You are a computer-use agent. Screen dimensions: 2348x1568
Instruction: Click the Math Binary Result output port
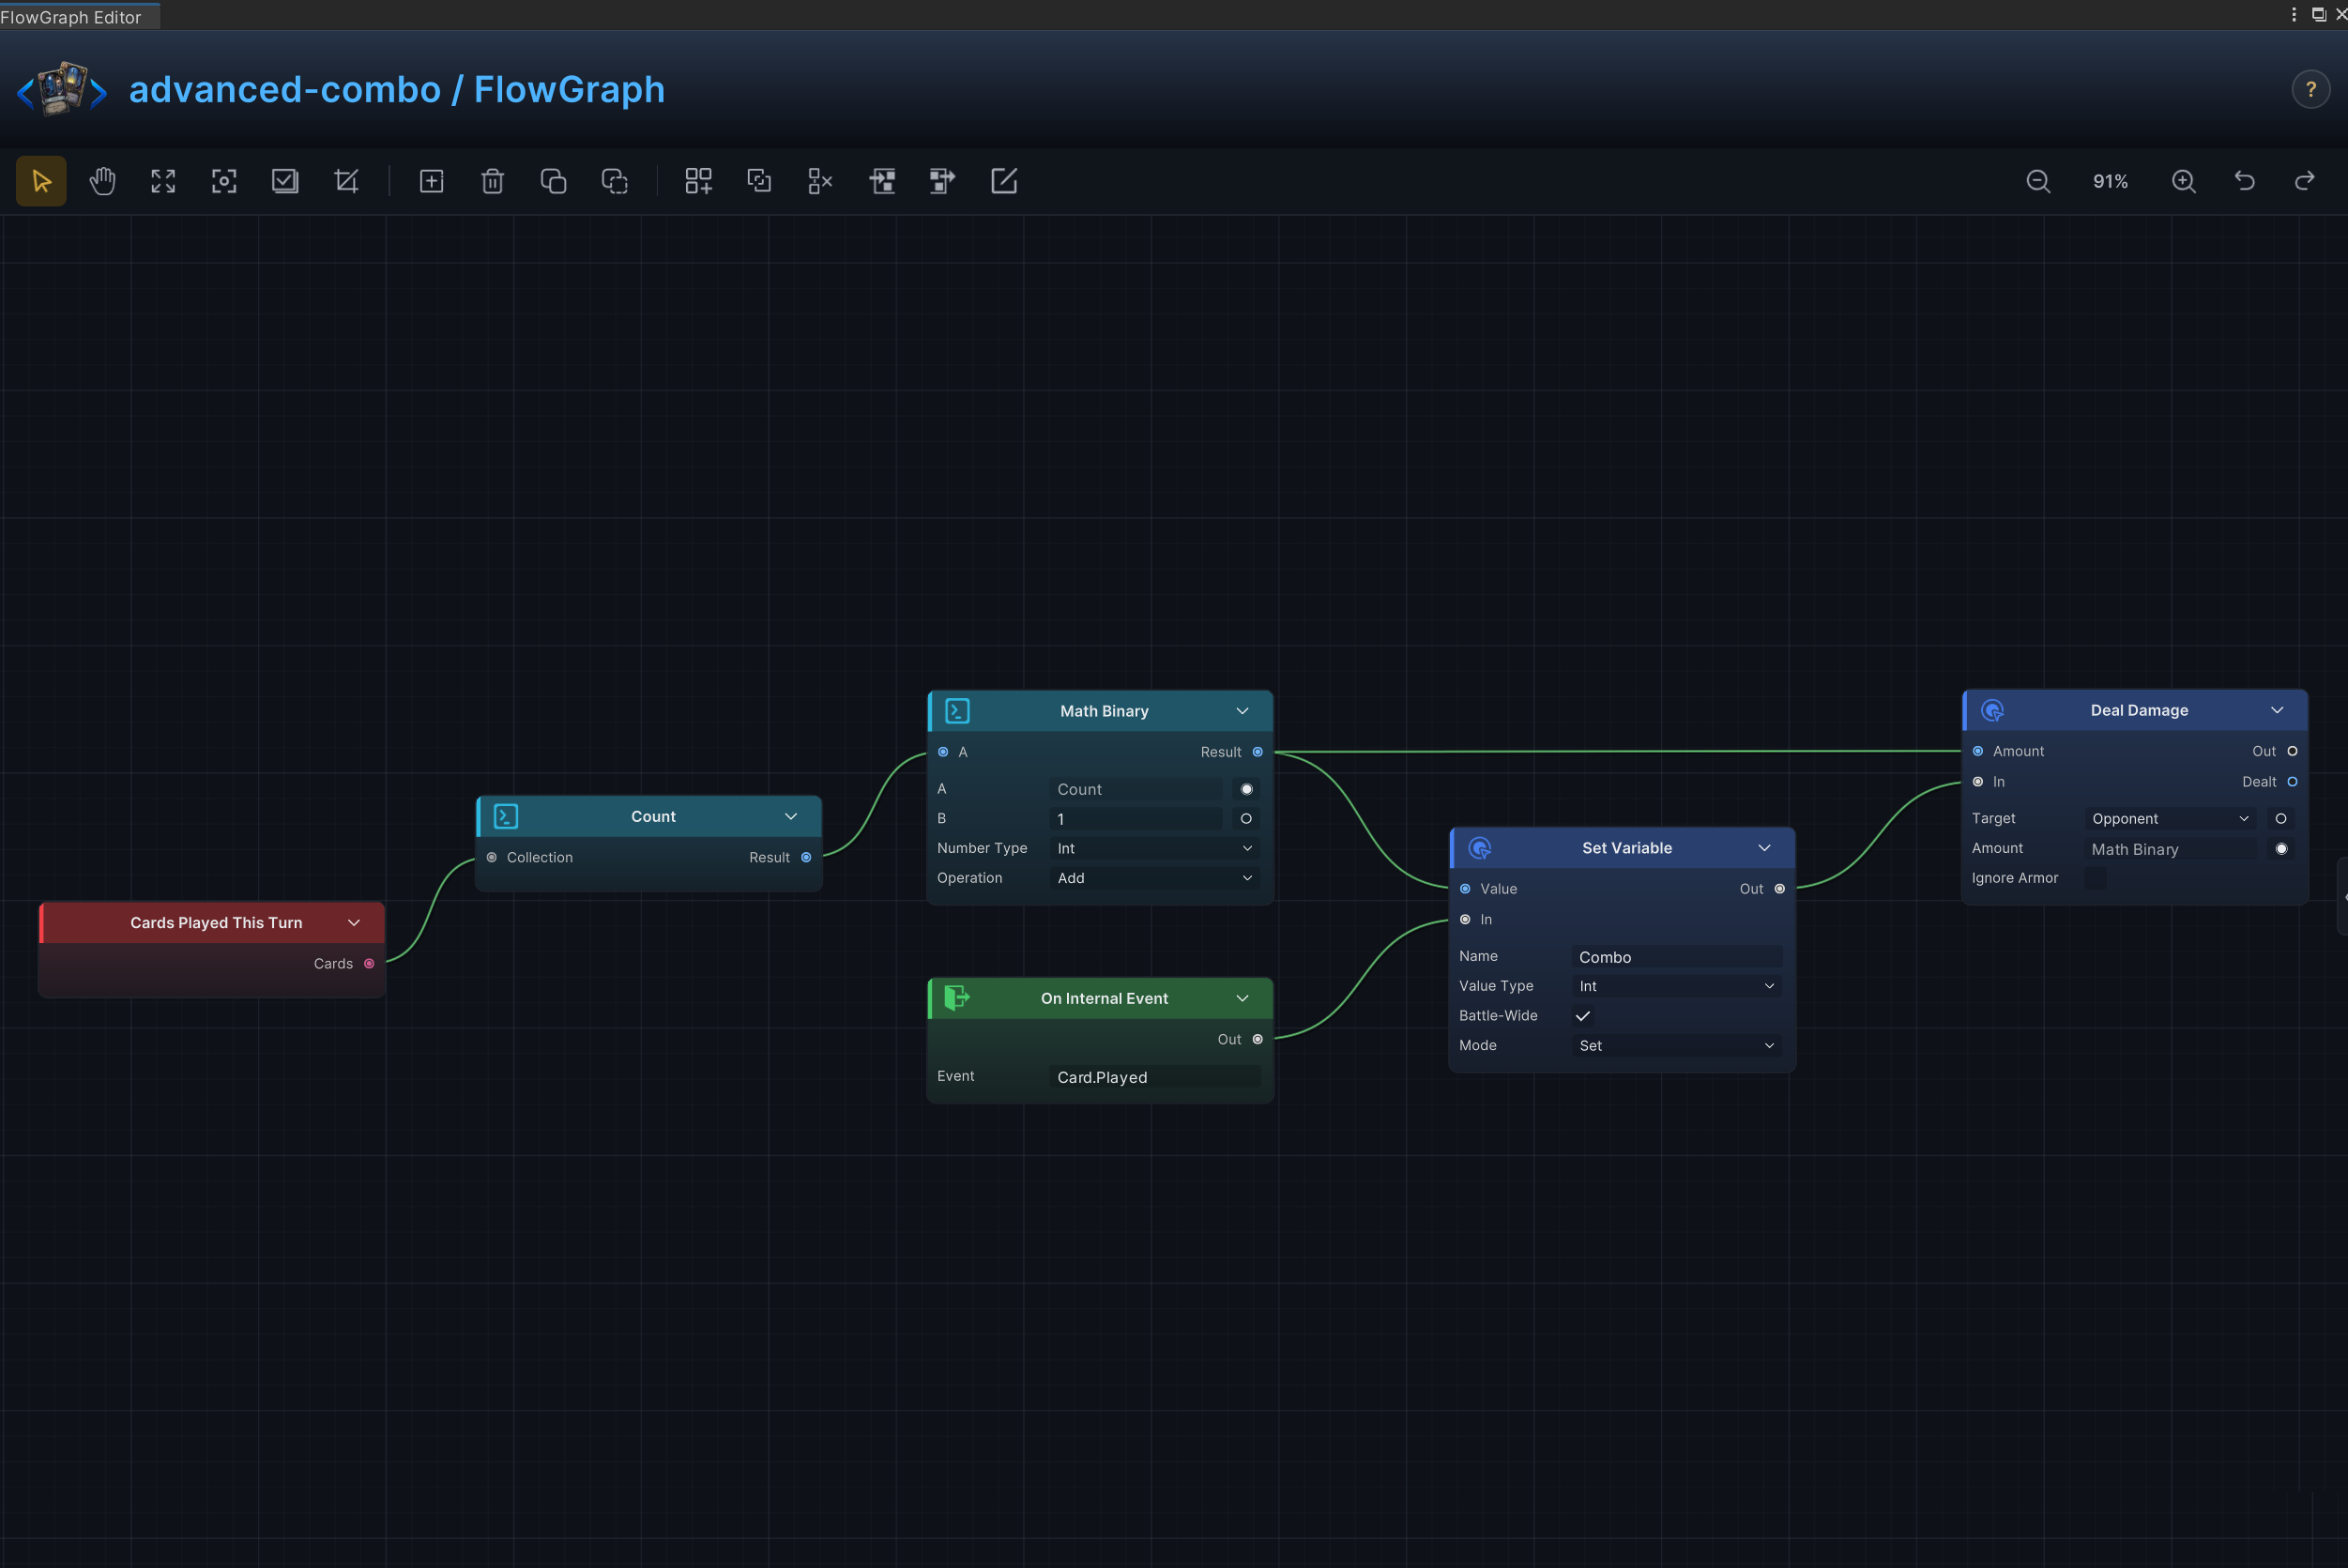(x=1258, y=752)
